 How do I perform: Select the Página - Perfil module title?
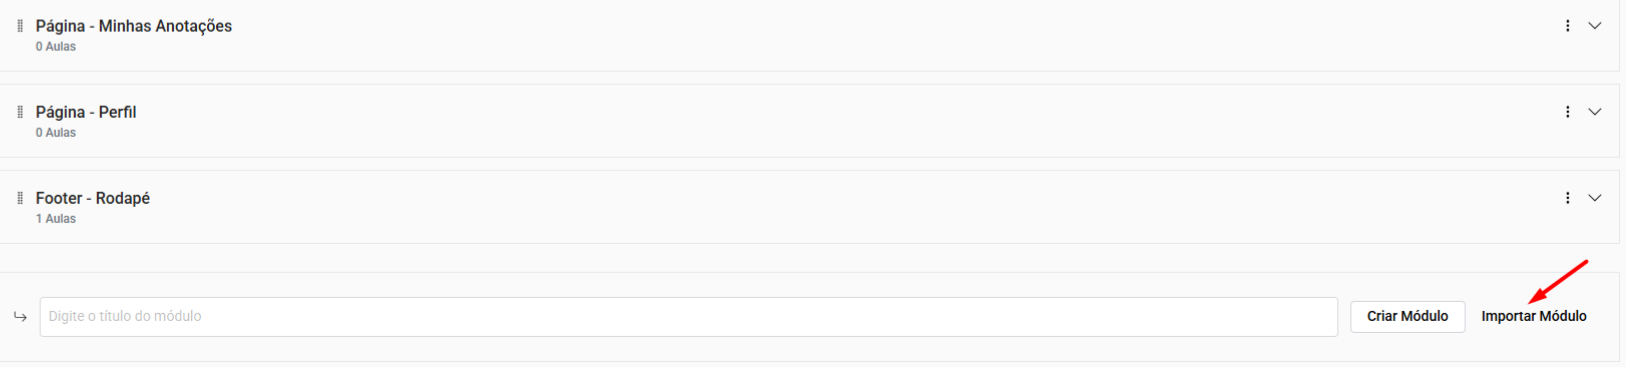(x=86, y=112)
